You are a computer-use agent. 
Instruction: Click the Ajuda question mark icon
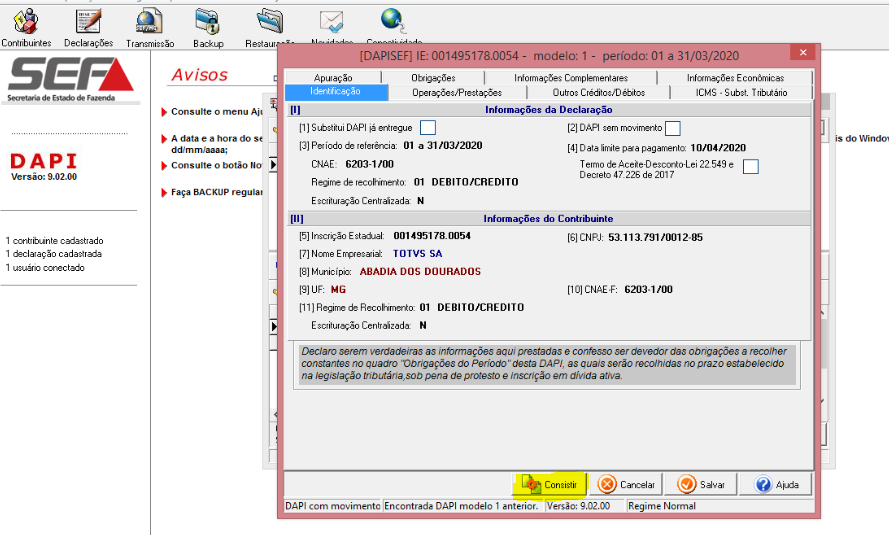[763, 484]
